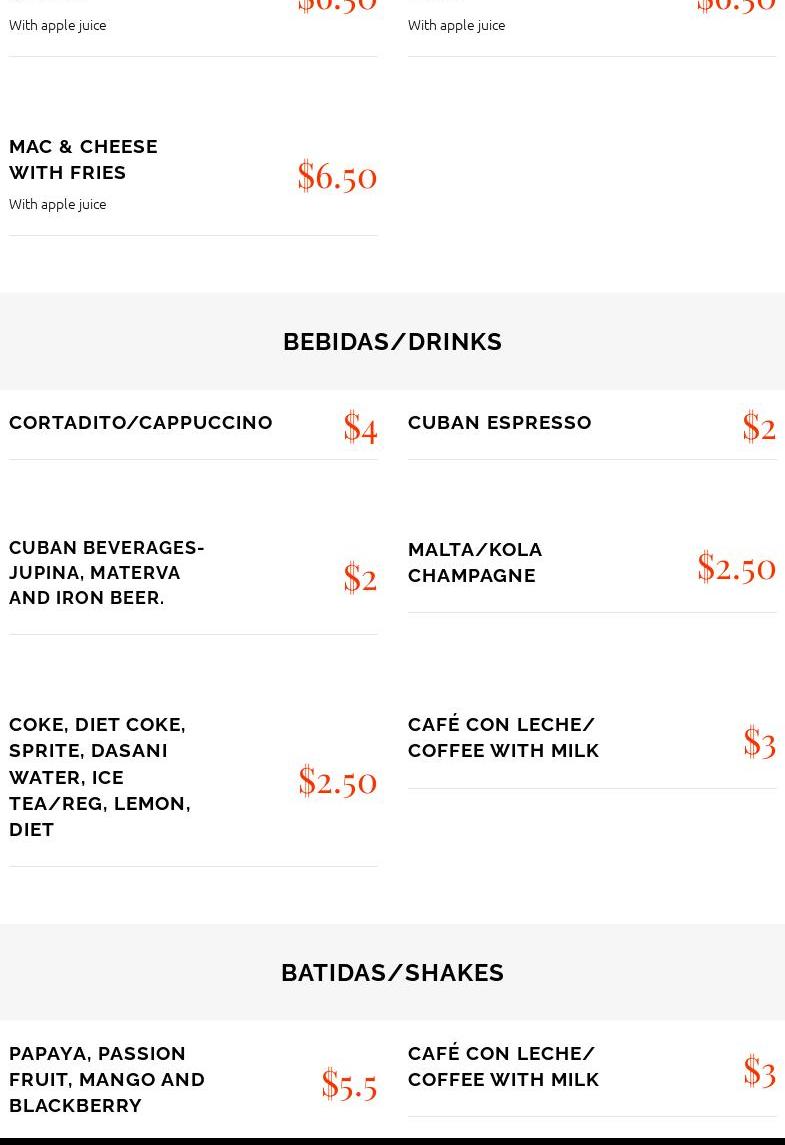Click the $3 price under Drinks

coord(759,742)
